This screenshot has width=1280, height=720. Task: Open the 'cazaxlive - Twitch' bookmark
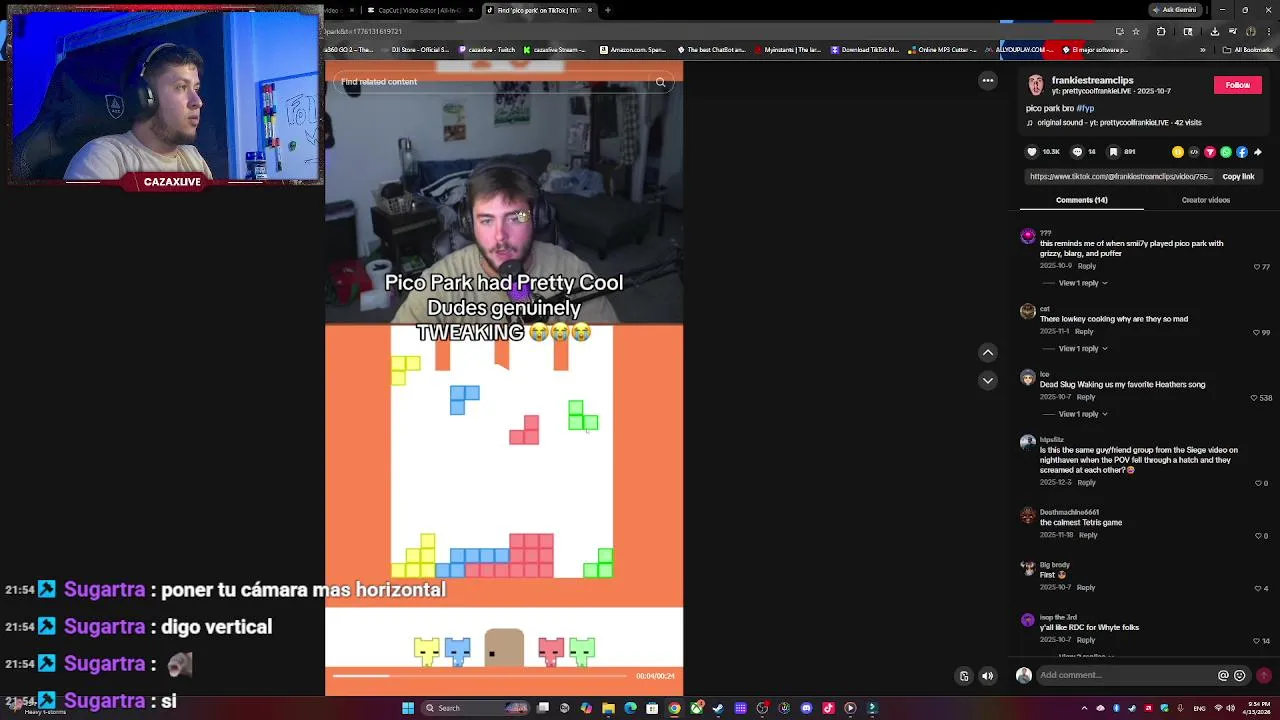click(x=487, y=50)
